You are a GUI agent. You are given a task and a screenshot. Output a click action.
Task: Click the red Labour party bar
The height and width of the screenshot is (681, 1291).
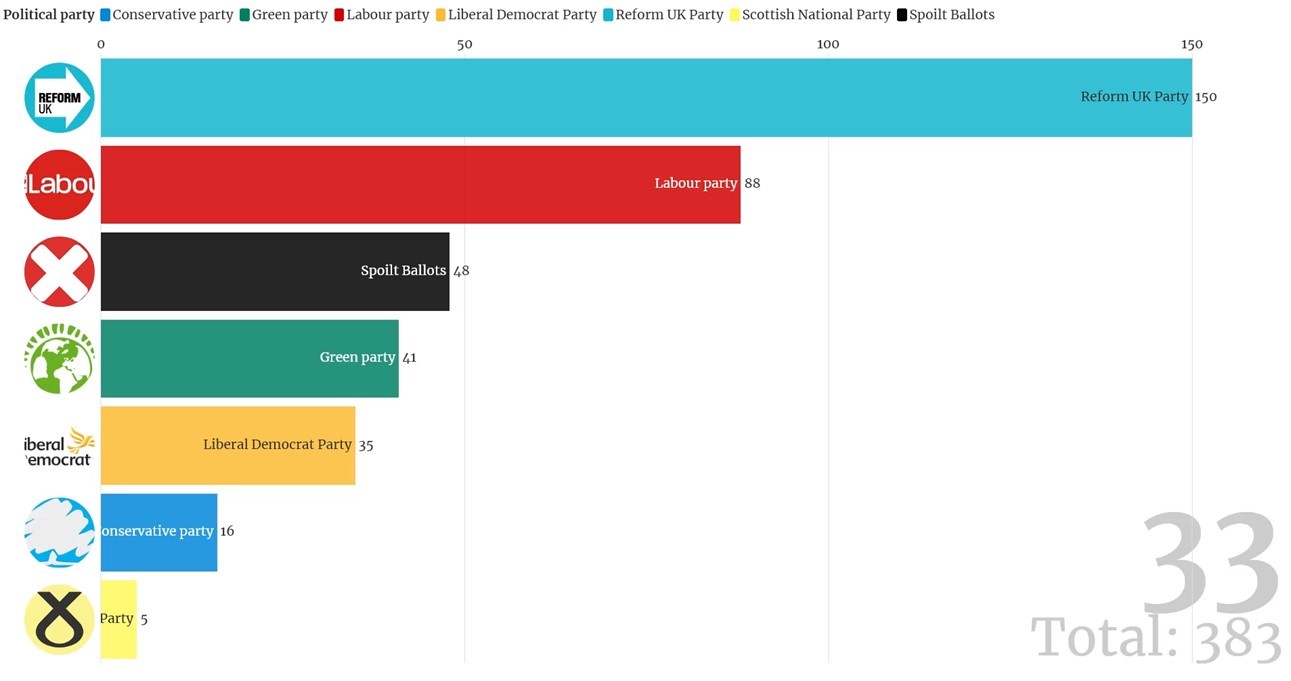[x=421, y=184]
